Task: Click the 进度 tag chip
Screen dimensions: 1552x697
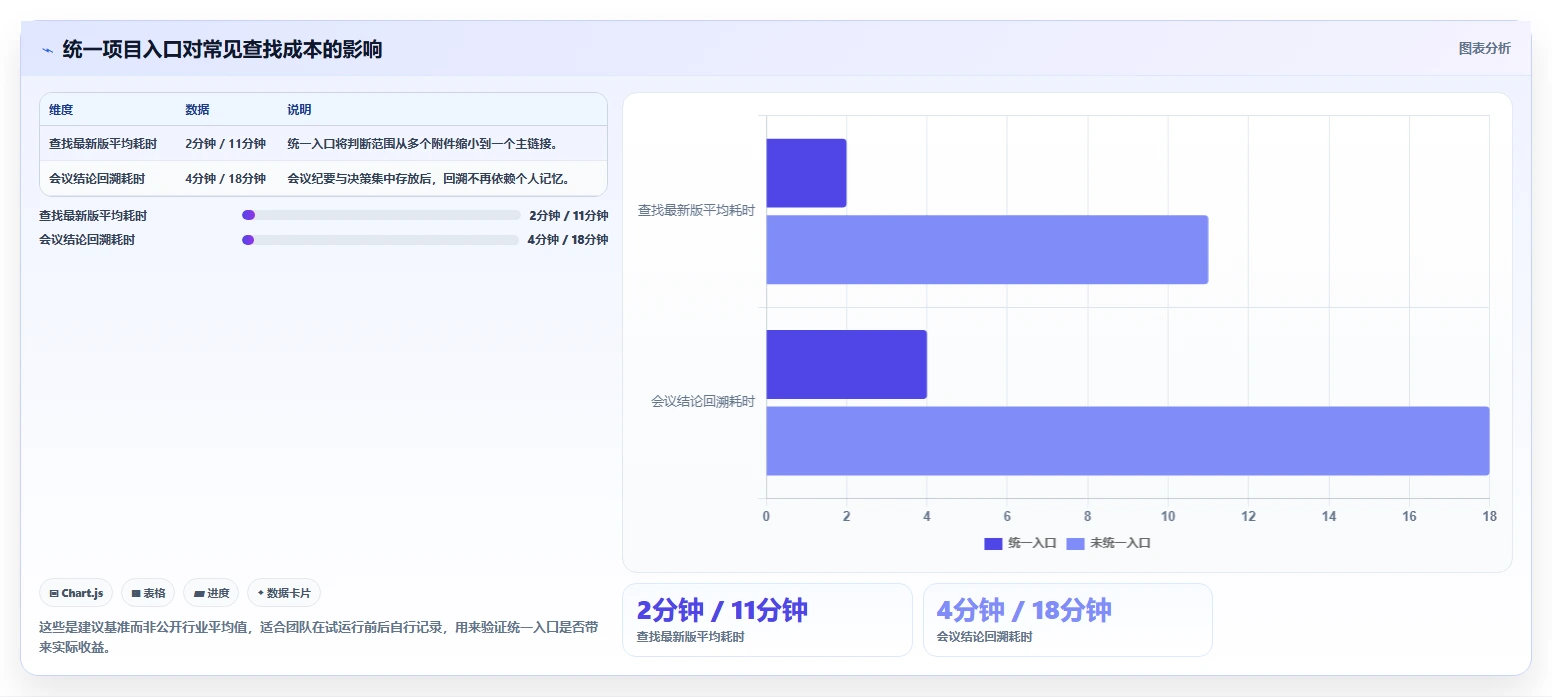Action: (x=211, y=593)
